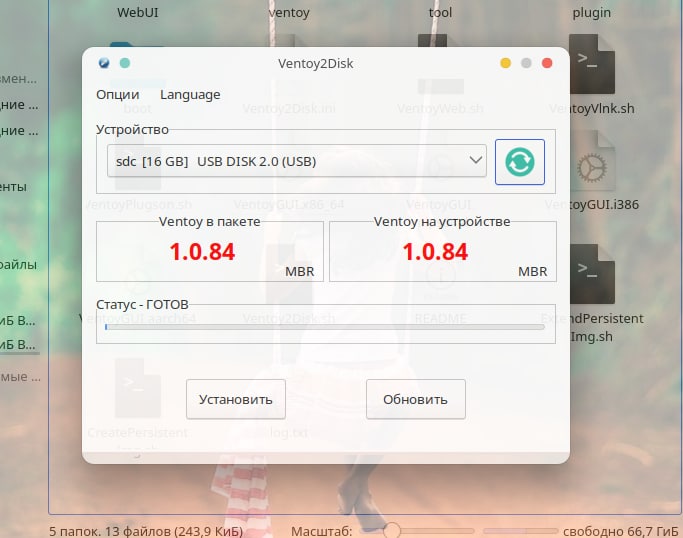Screen dimensions: 683x538
Task: Click the status progress bar
Action: pyautogui.click(x=325, y=327)
